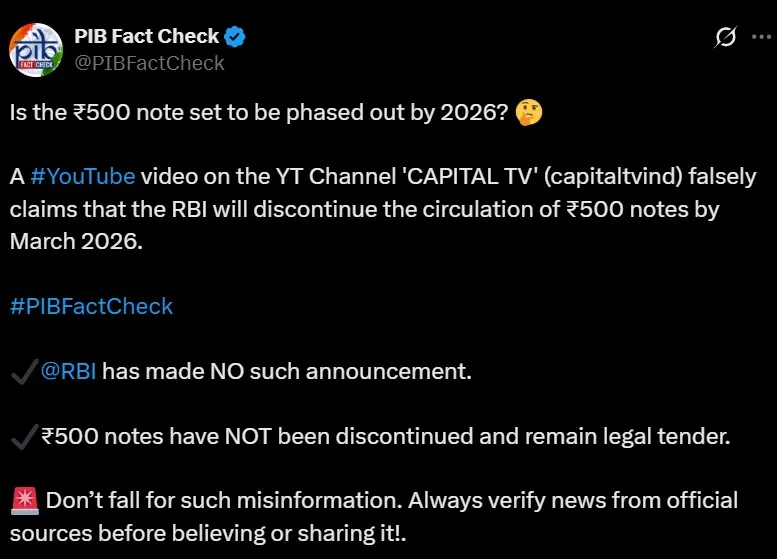Viewport: 777px width, 559px height.
Task: Open the Grok explain icon
Action: tap(726, 37)
